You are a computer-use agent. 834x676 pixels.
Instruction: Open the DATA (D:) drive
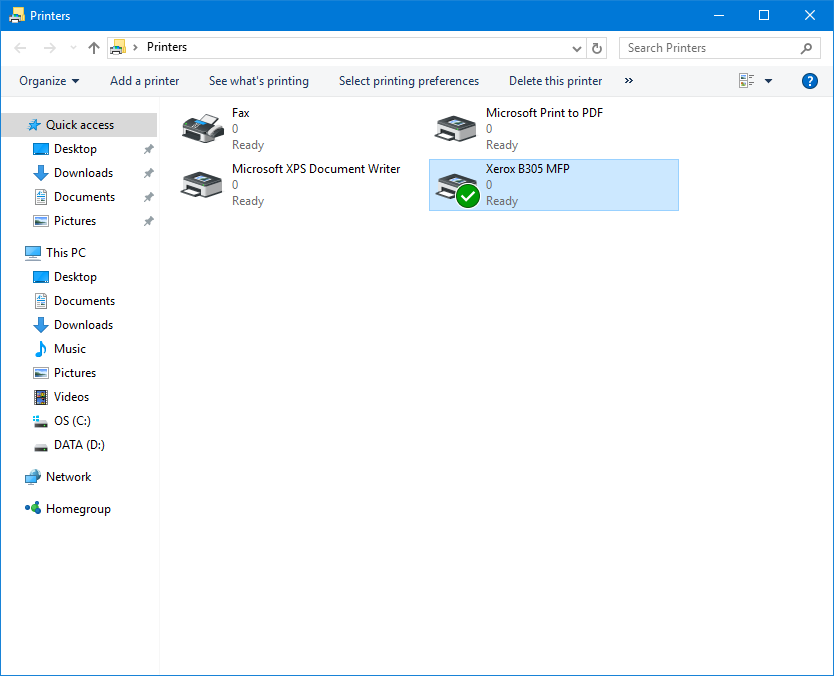(x=79, y=445)
